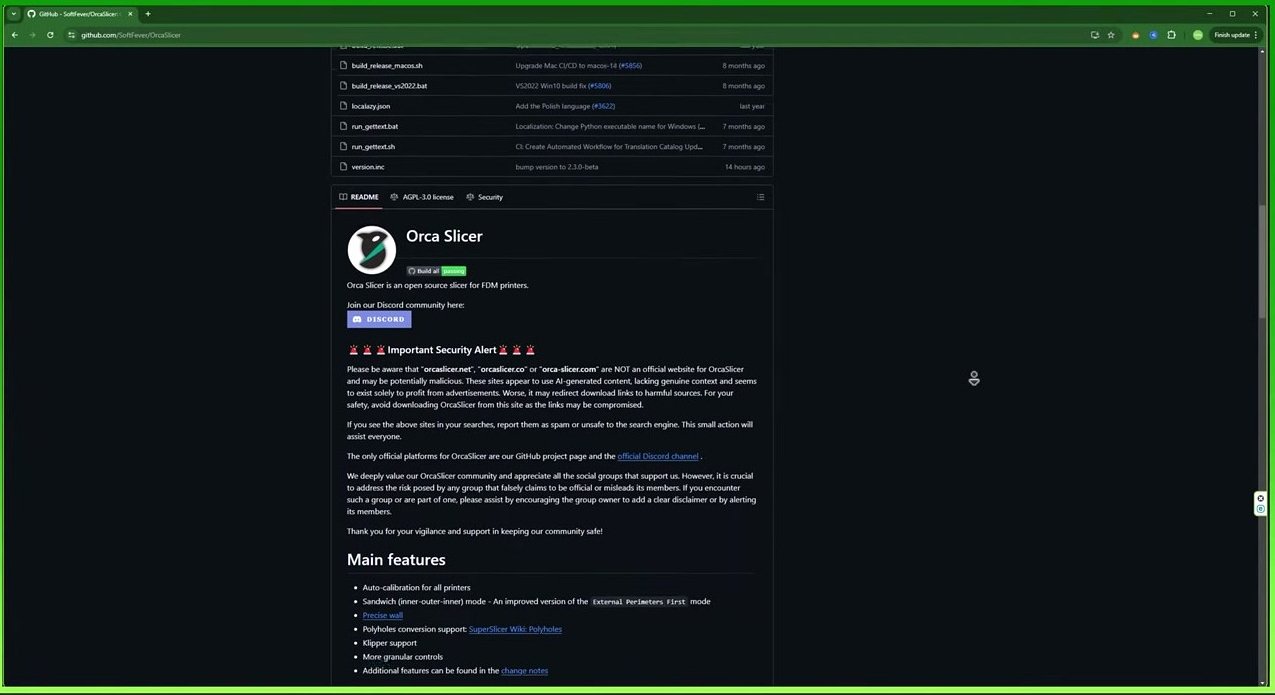Click the install app icon in address bar
Screen dimensions: 1275x695
[x=1095, y=35]
